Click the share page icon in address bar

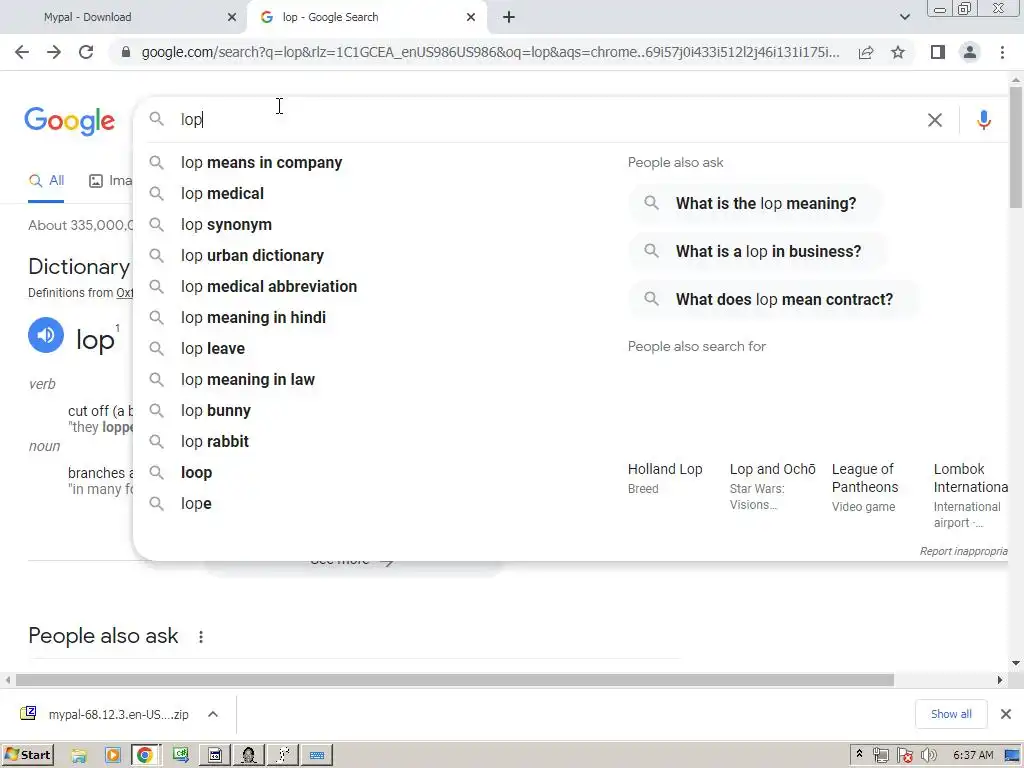coord(866,52)
